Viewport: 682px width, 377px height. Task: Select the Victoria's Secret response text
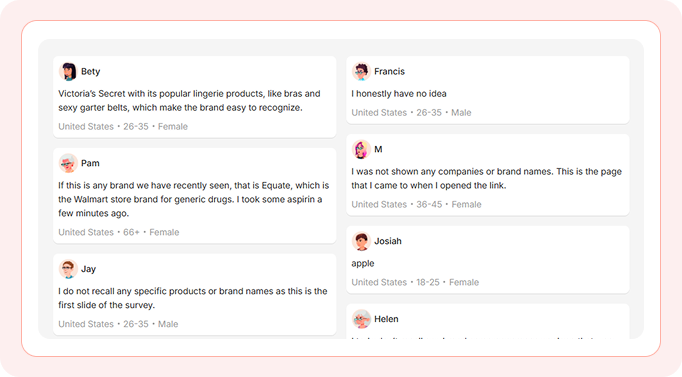click(x=189, y=100)
